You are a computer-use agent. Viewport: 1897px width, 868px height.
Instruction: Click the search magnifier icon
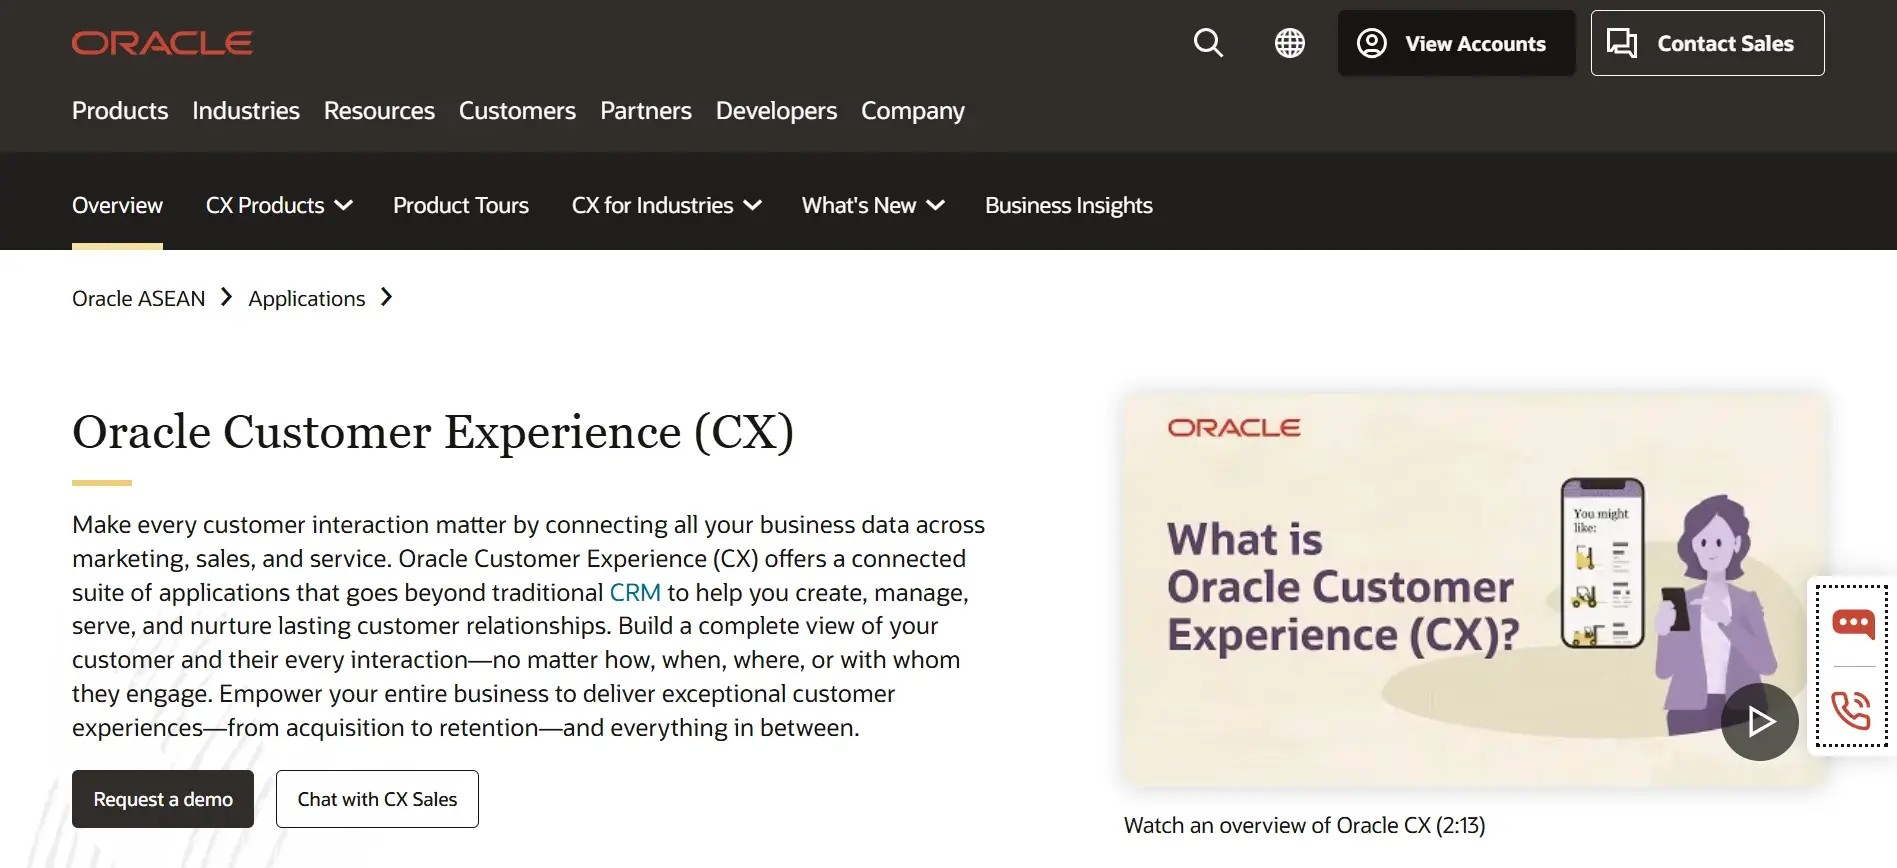point(1208,43)
